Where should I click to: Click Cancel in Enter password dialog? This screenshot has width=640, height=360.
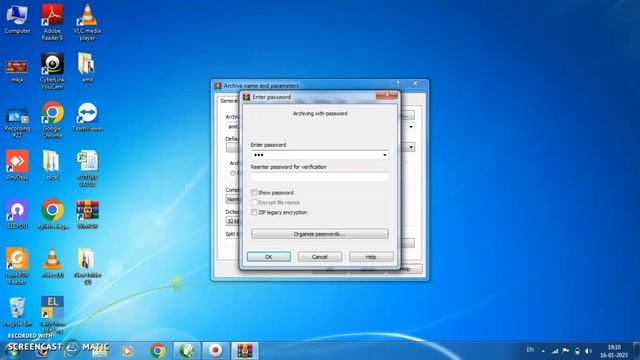[x=320, y=257]
